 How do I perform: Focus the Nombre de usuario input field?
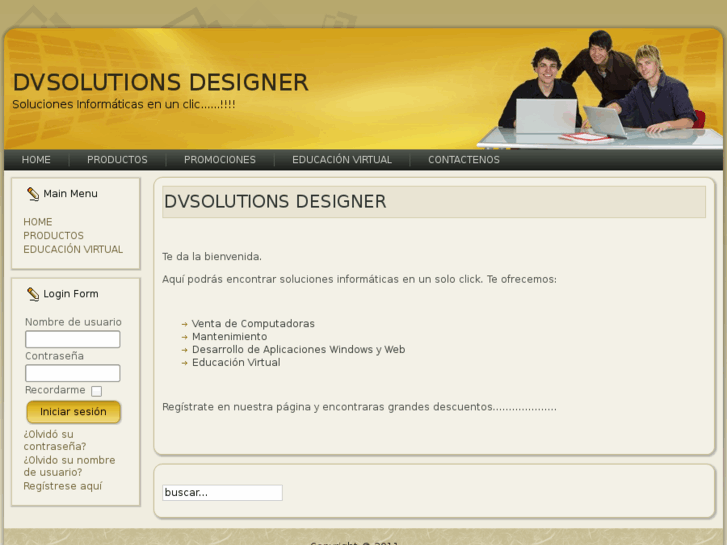coord(73,339)
